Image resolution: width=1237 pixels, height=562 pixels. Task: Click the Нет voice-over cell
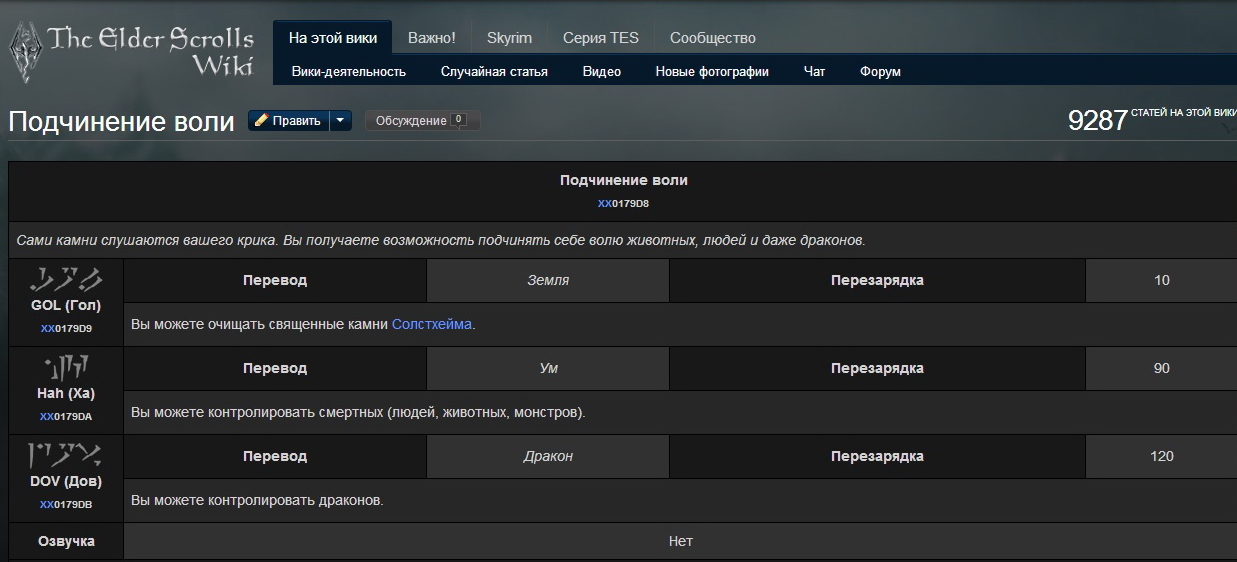[x=680, y=541]
